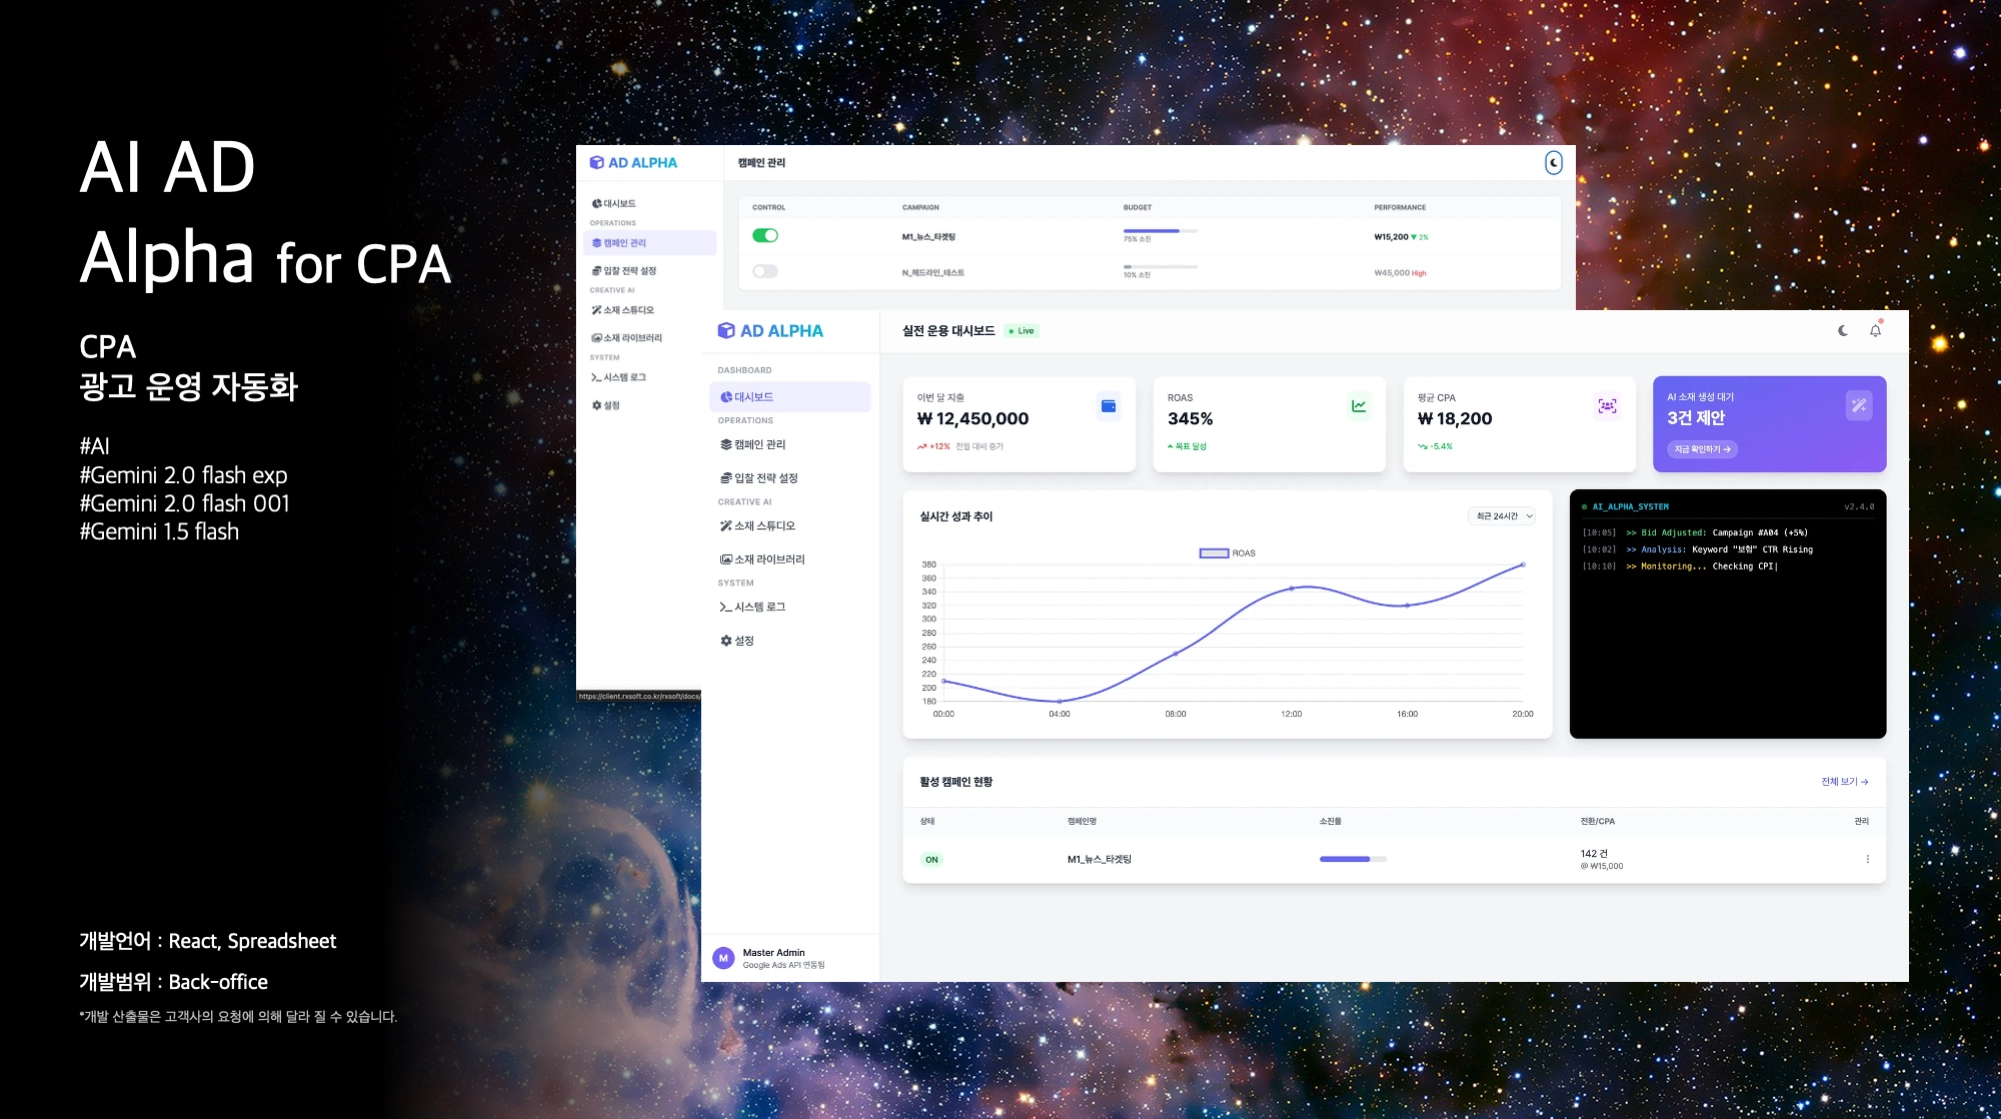
Task: Click the ON status badge in active campaigns
Action: 931,860
